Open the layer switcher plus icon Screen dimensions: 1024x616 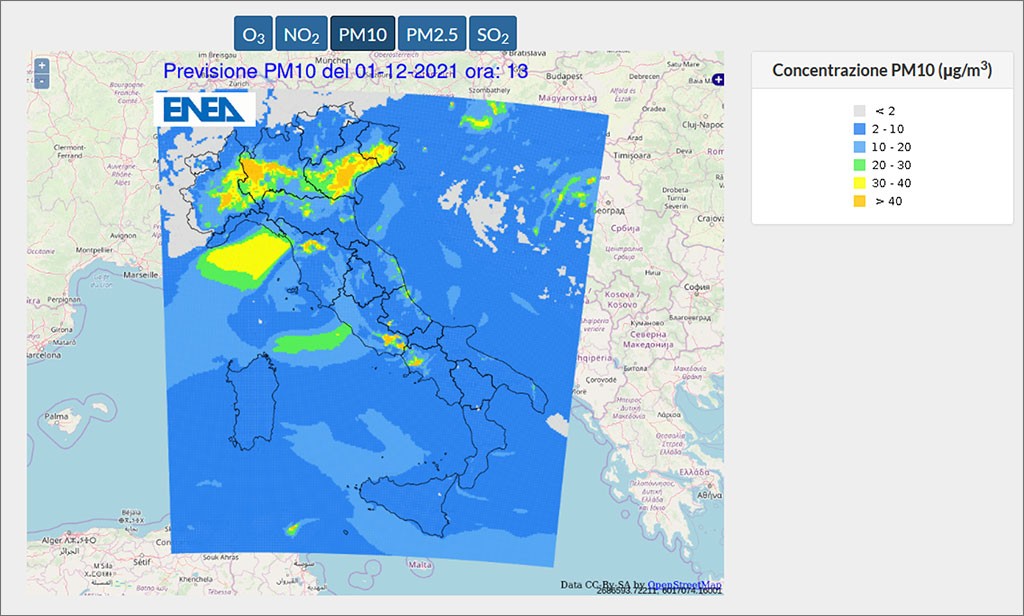[718, 80]
